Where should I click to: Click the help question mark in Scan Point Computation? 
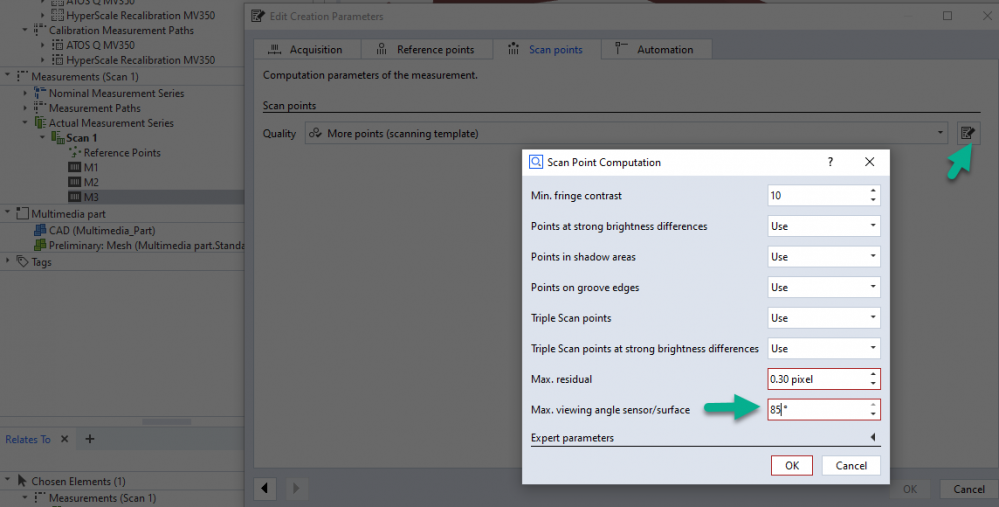[x=830, y=162]
